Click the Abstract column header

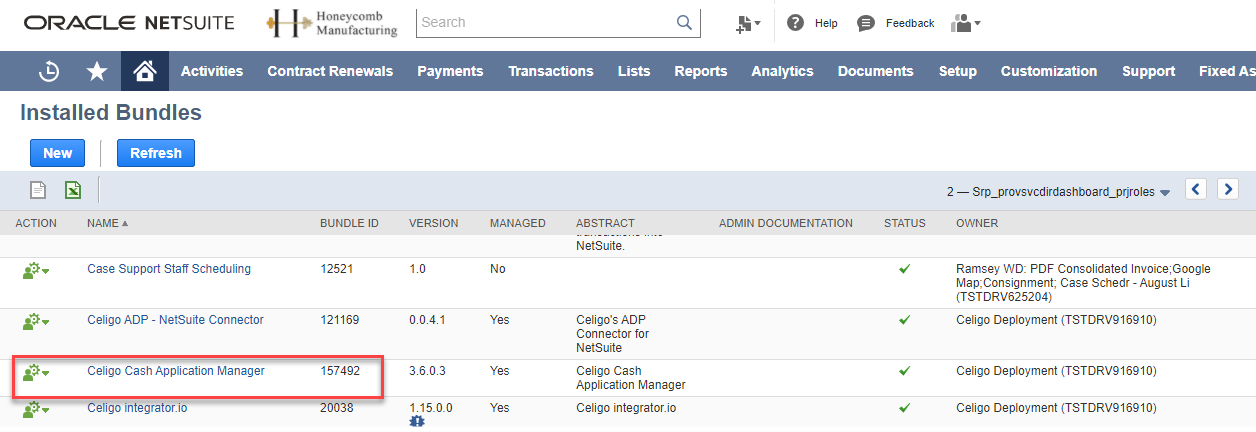click(605, 223)
